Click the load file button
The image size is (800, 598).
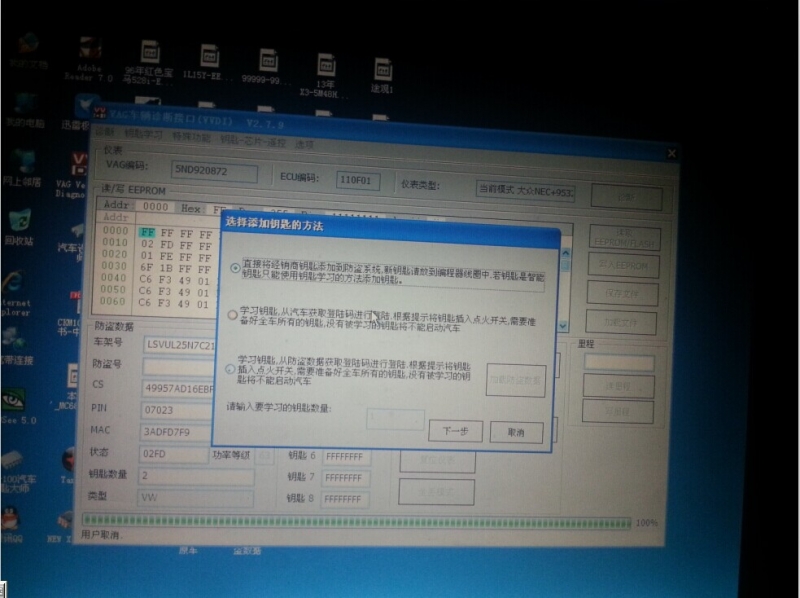coord(621,322)
